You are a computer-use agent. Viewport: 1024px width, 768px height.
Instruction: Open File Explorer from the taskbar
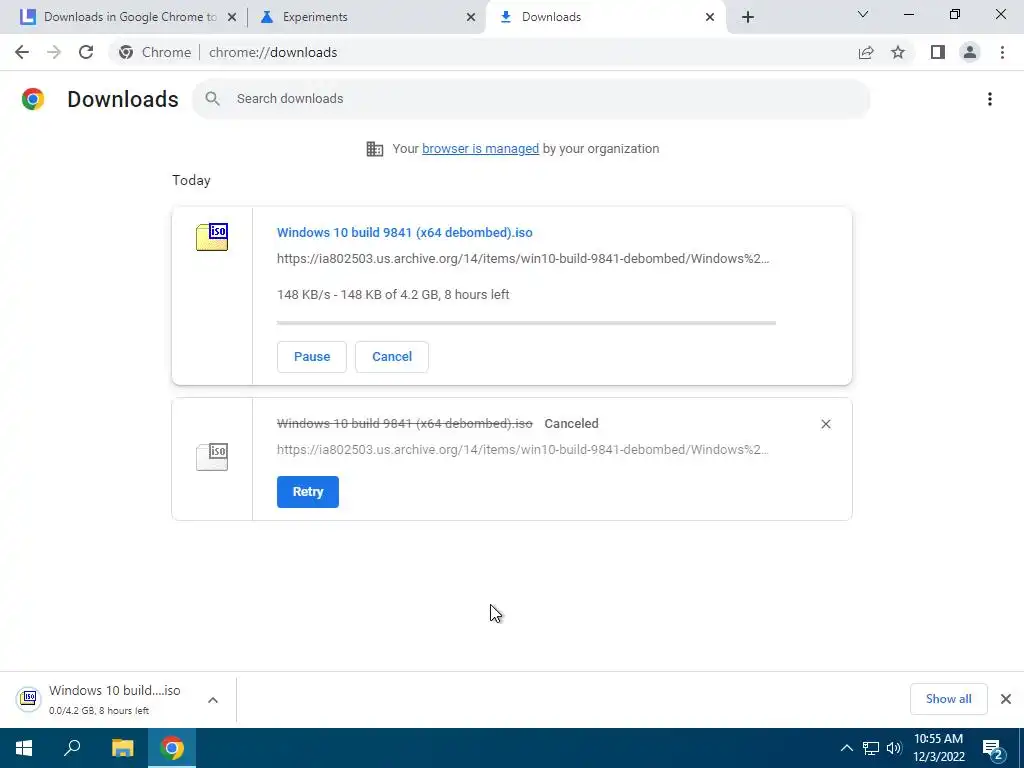(122, 748)
